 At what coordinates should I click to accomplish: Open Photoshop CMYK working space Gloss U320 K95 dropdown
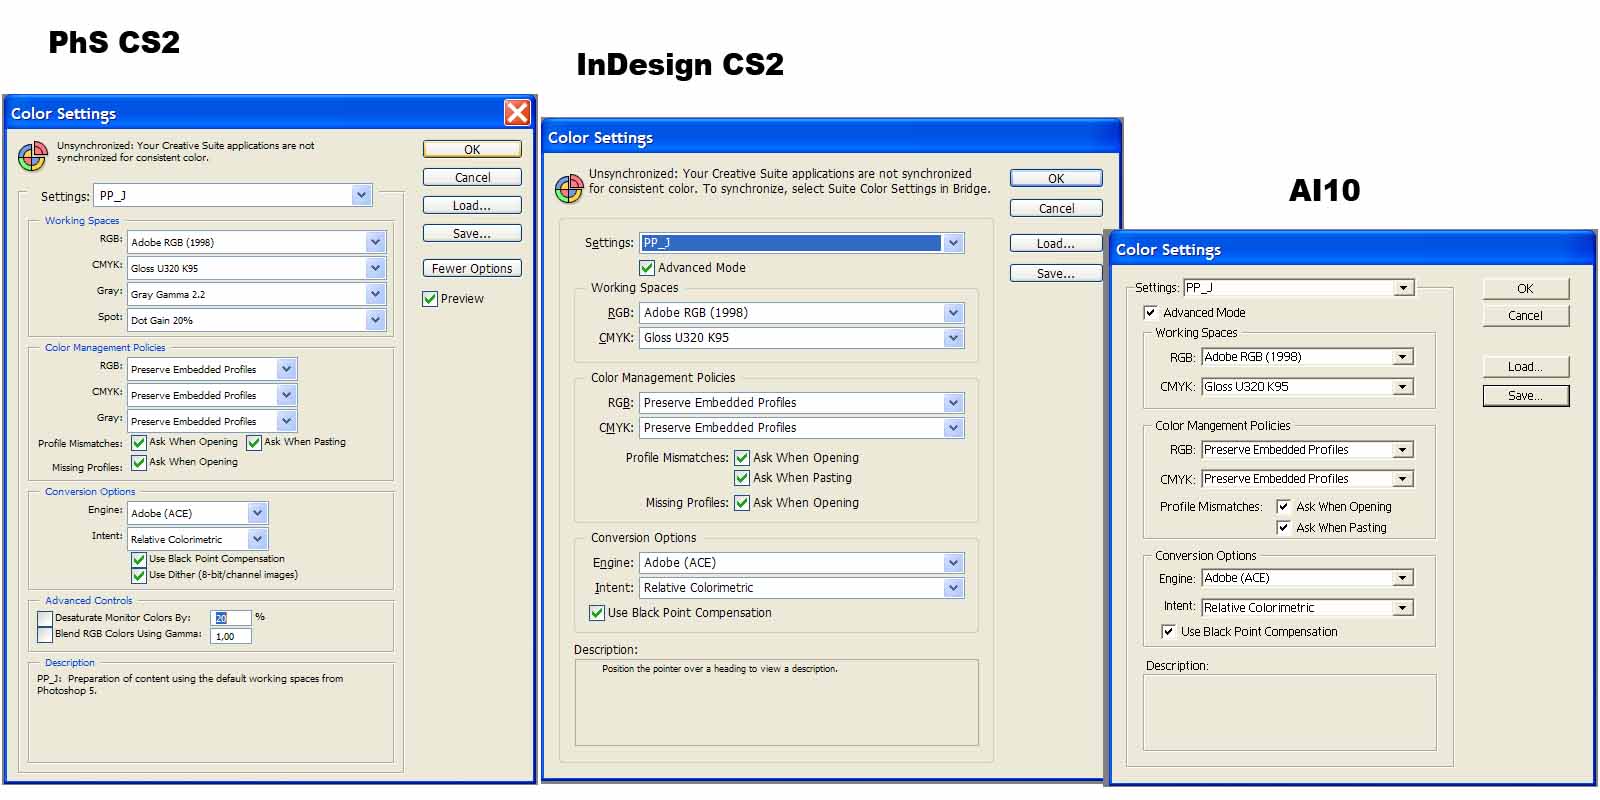pos(256,268)
